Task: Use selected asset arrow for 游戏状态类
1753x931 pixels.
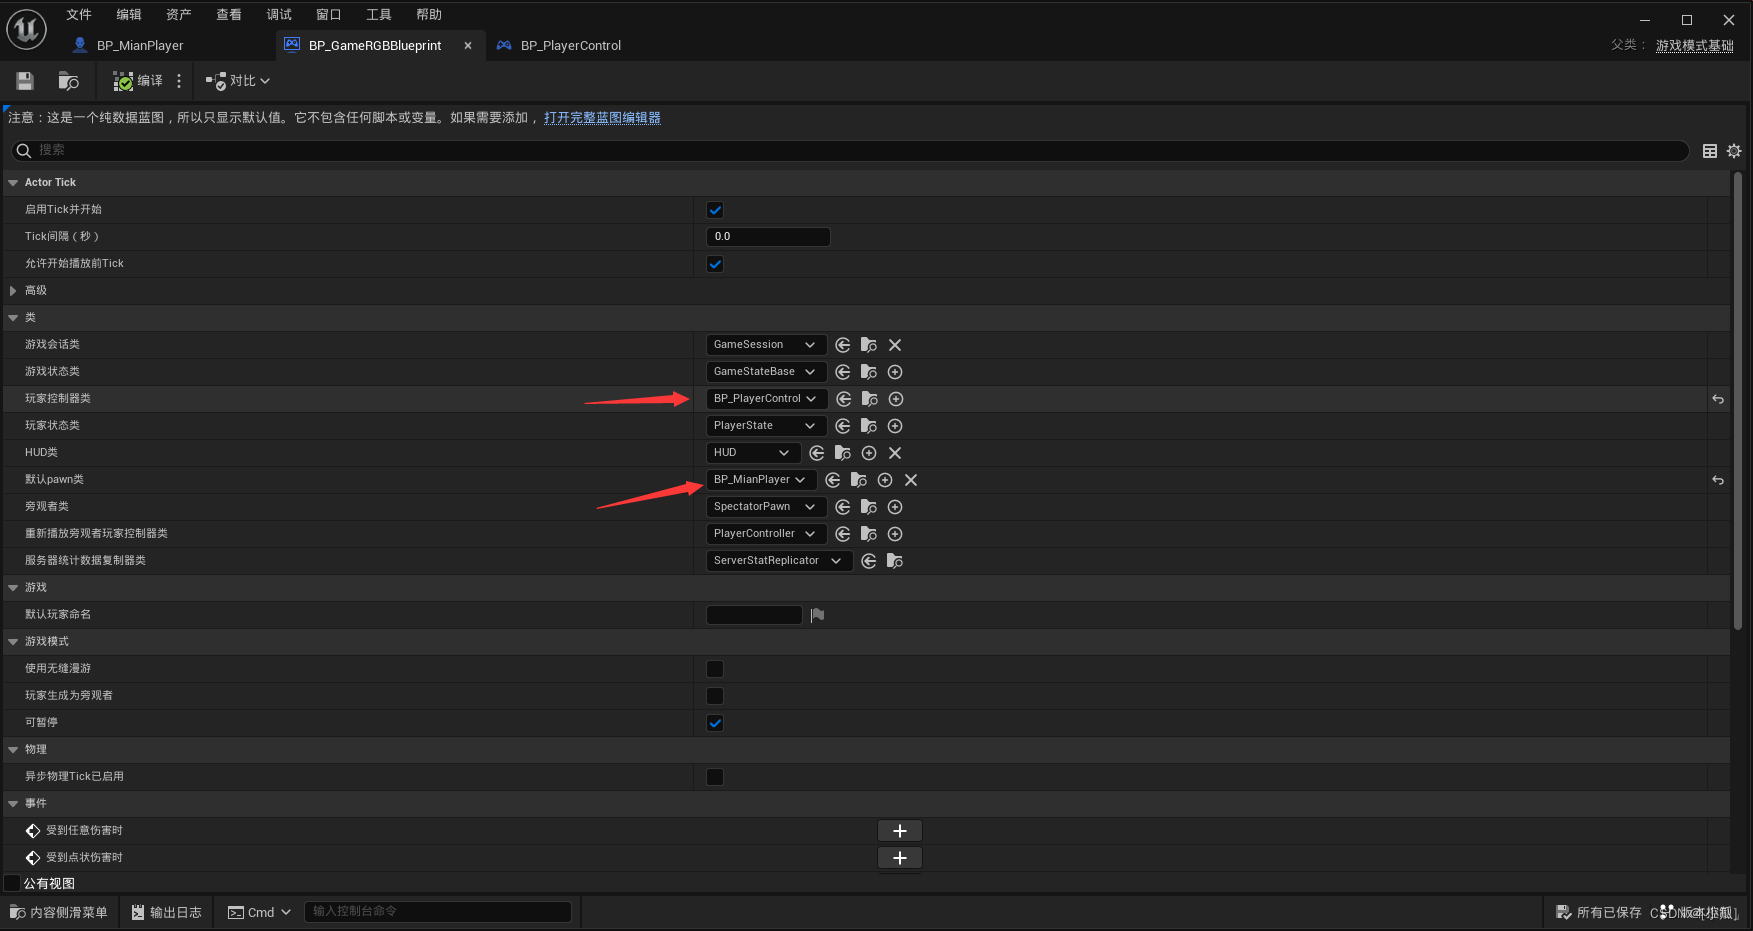Action: click(843, 372)
